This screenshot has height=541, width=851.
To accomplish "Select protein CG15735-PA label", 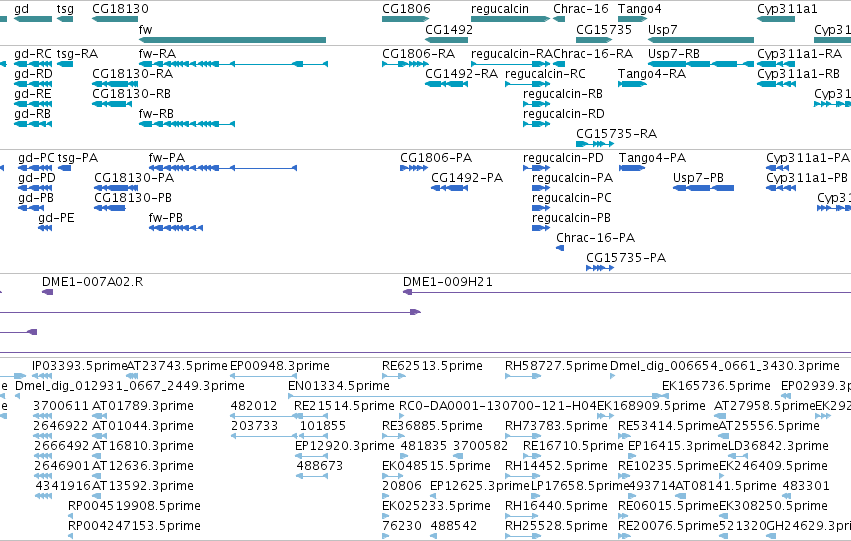I will pyautogui.click(x=626, y=258).
